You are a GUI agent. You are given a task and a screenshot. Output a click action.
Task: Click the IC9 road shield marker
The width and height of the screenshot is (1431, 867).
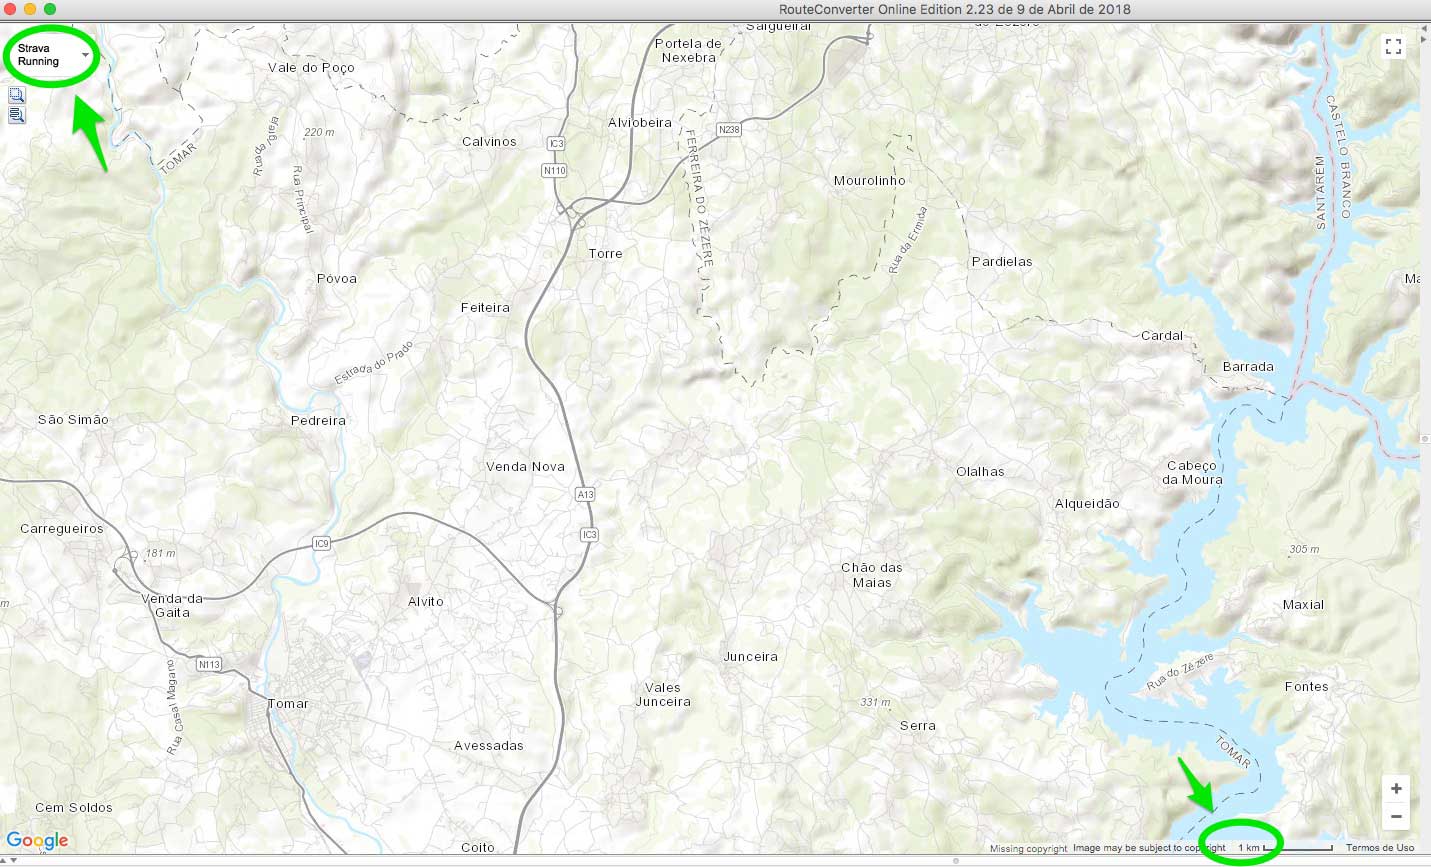tap(321, 543)
